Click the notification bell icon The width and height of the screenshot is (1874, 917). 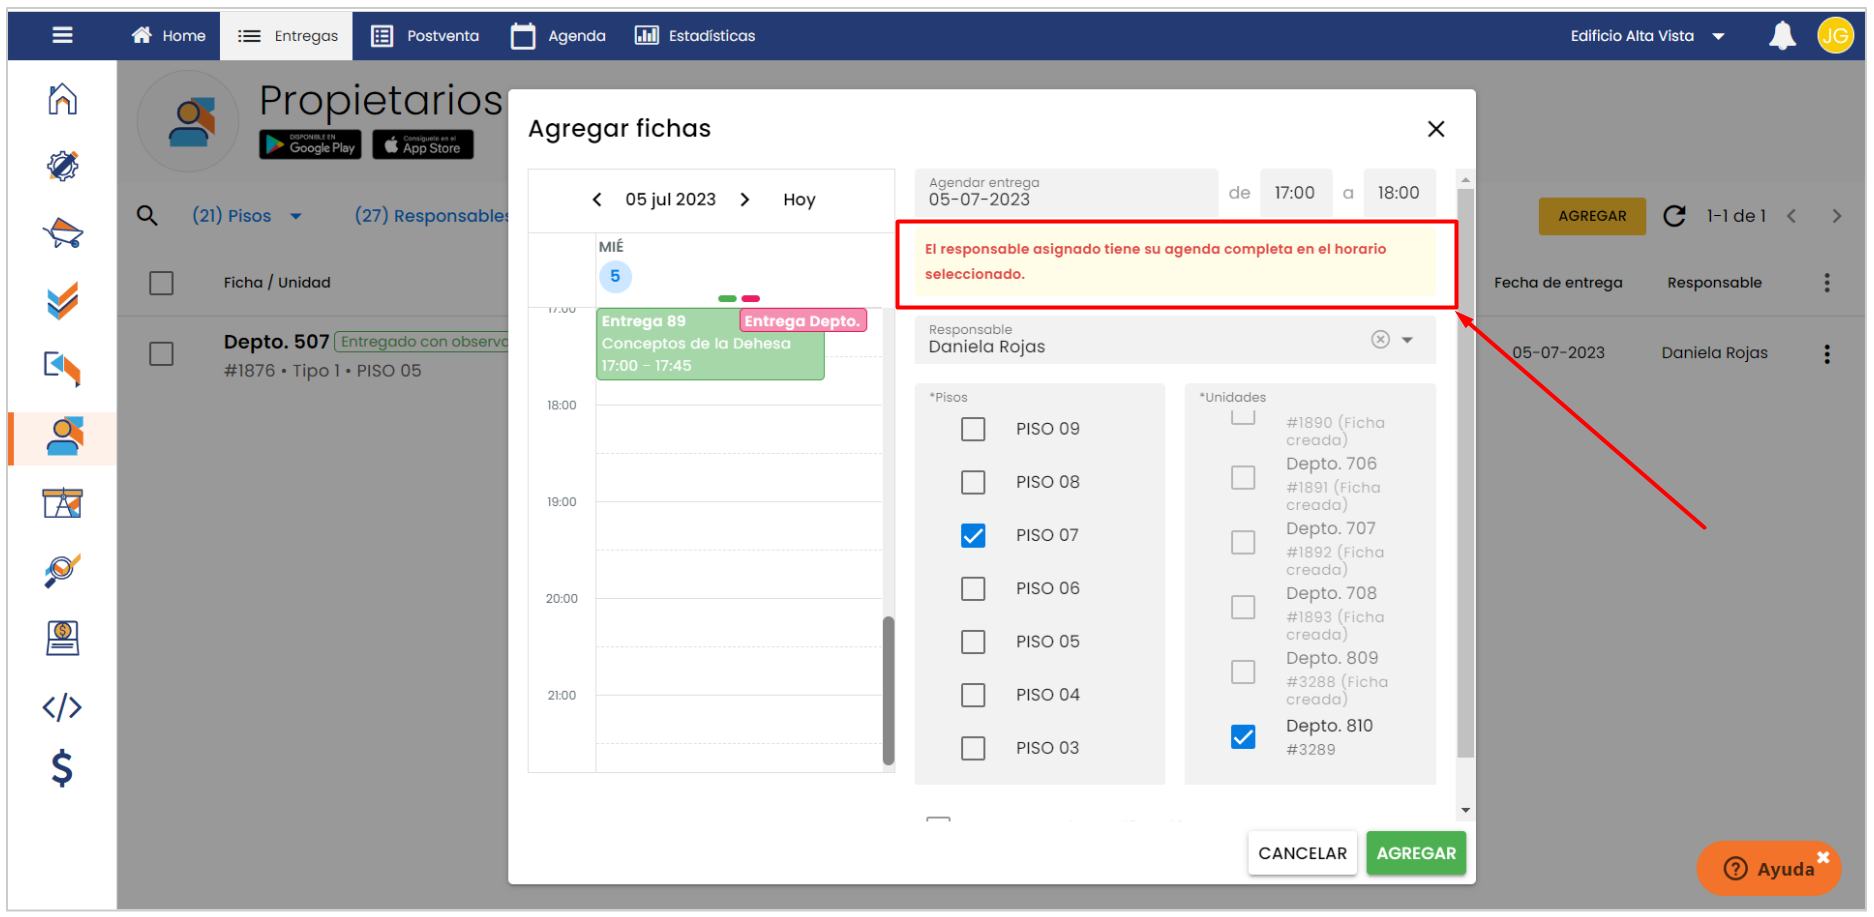coord(1781,36)
